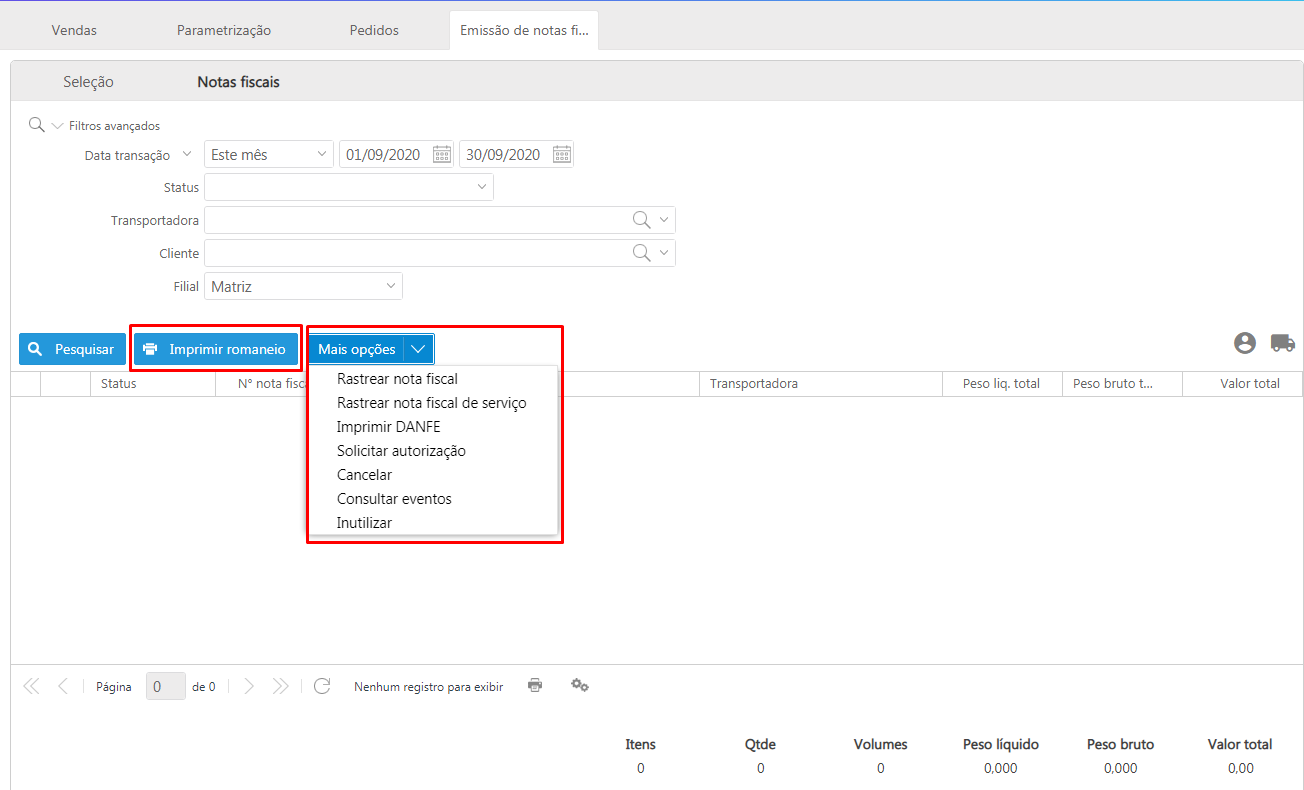Viewport: 1304px width, 790px height.
Task: Open the Seleção sub-tab
Action: pos(88,82)
